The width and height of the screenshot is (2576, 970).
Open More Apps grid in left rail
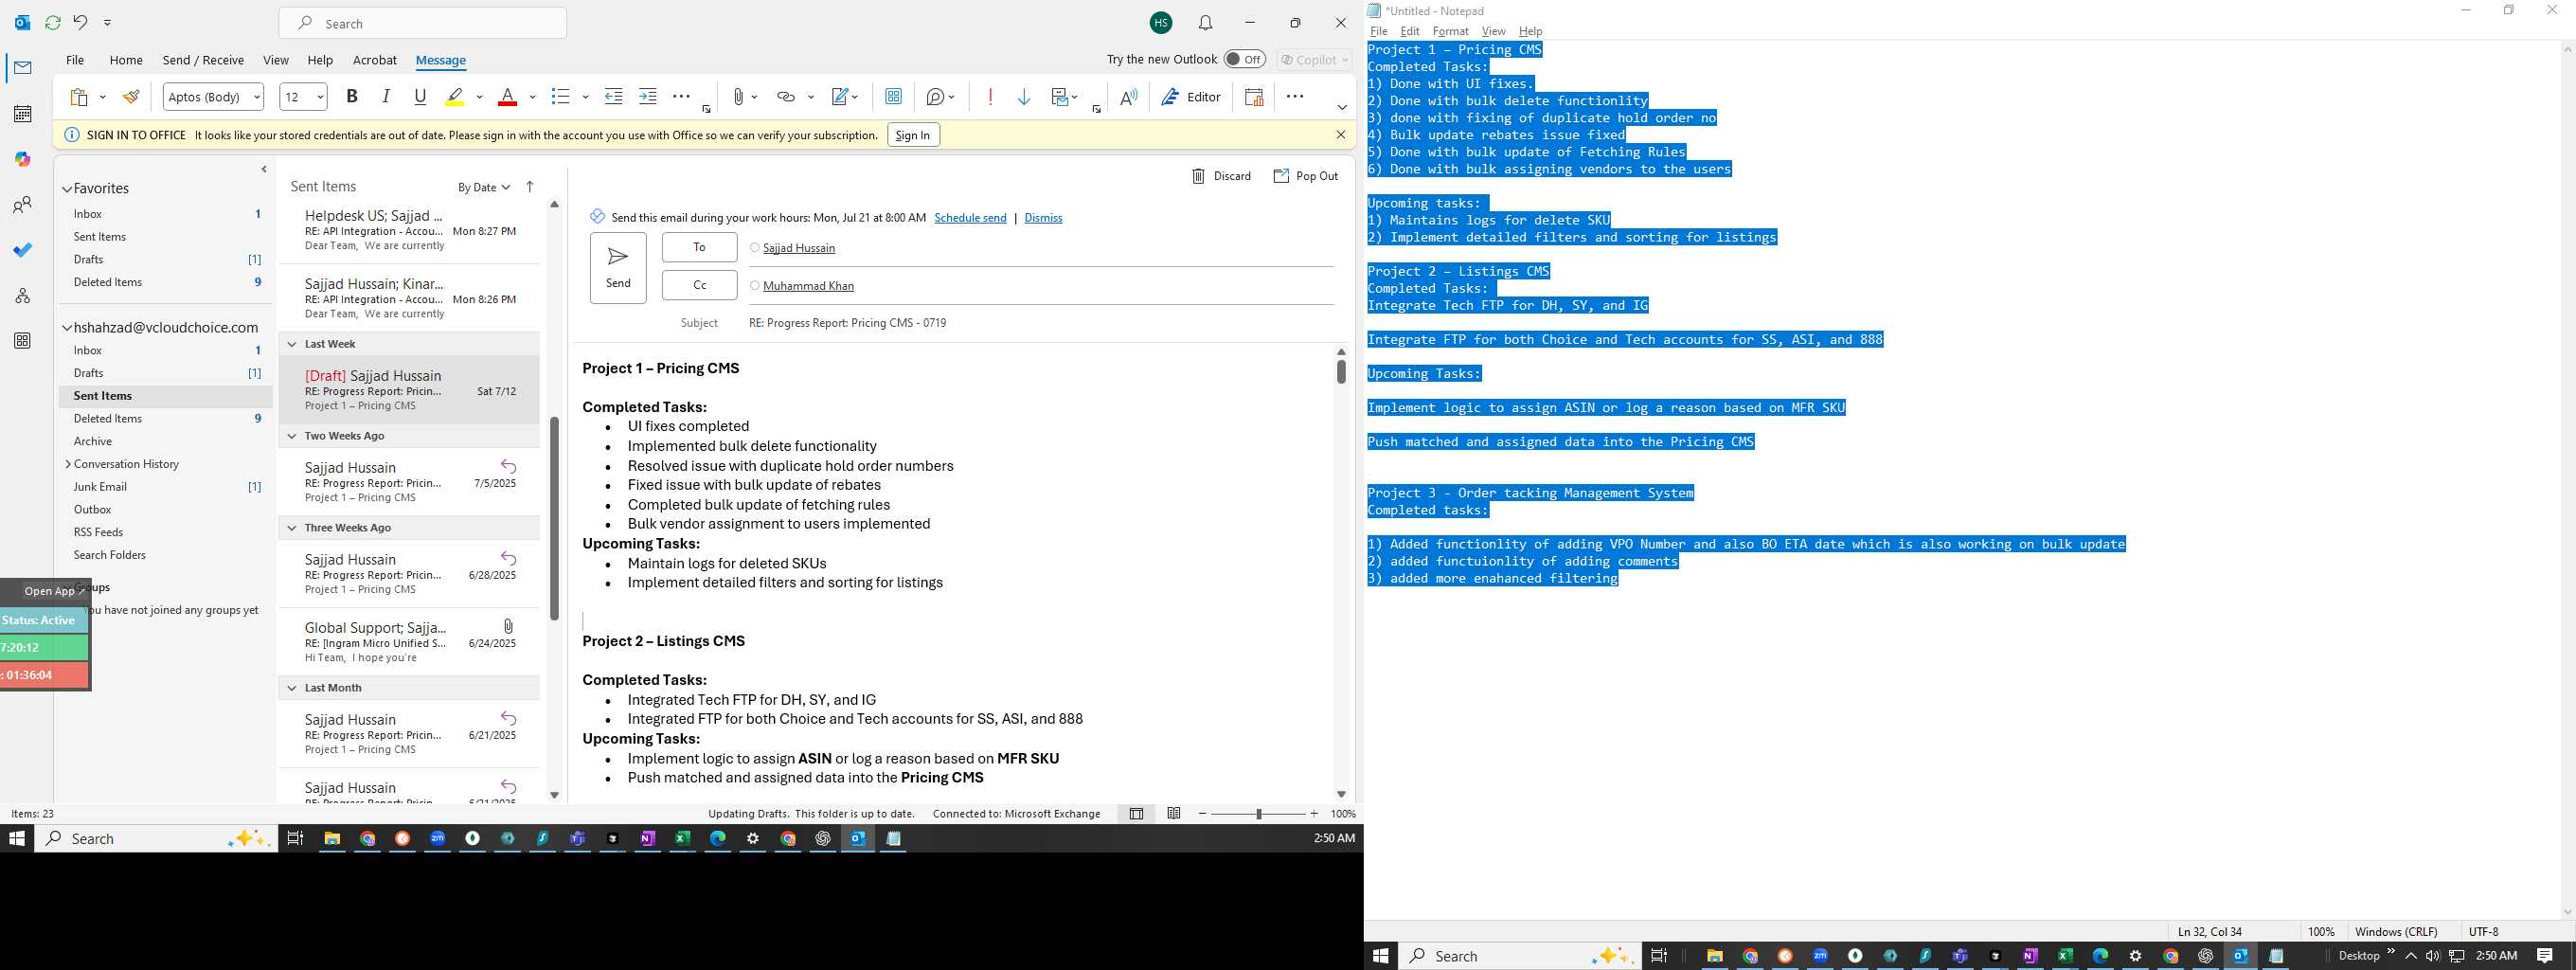[22, 341]
